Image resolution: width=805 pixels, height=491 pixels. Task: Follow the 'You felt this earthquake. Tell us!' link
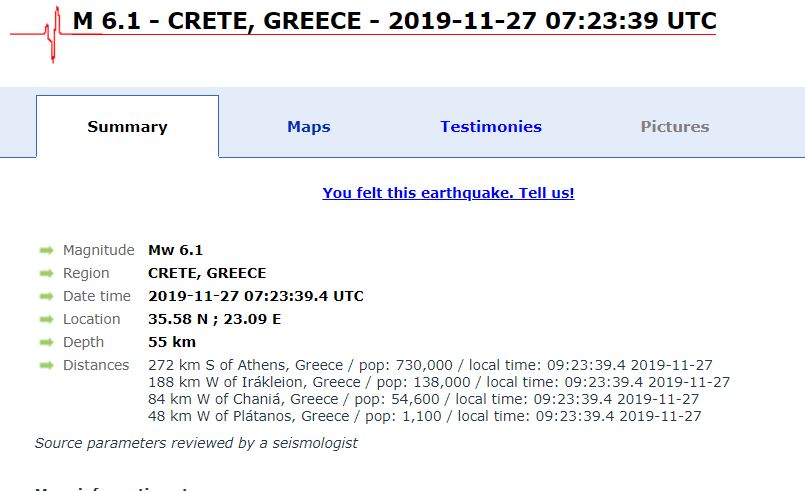448,193
